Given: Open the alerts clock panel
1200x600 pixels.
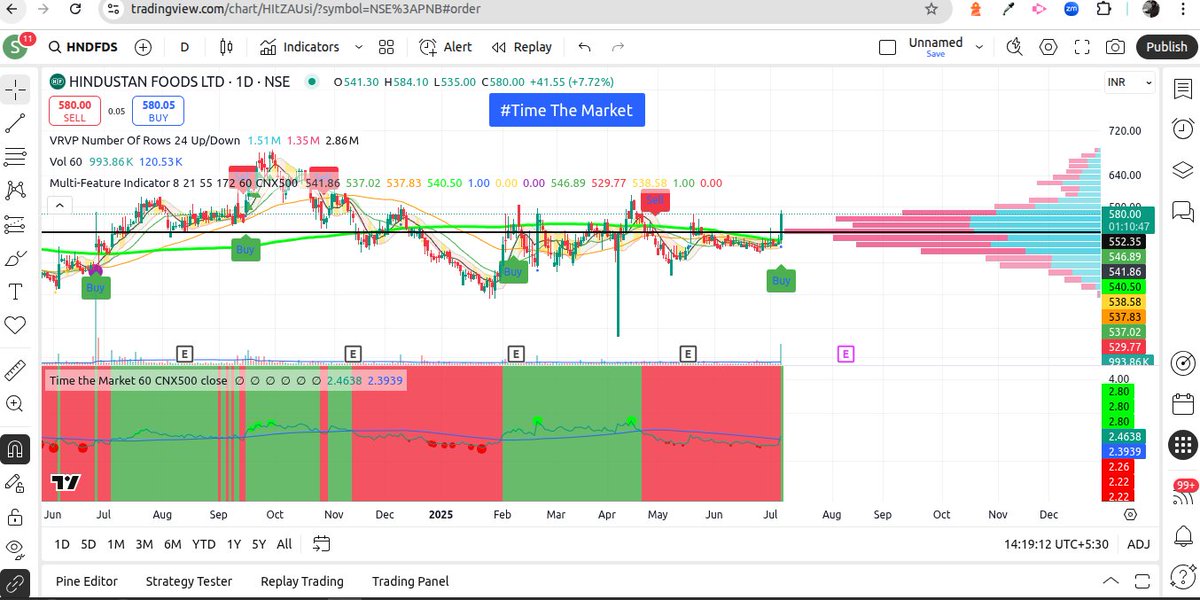Looking at the screenshot, I should click(x=1181, y=128).
